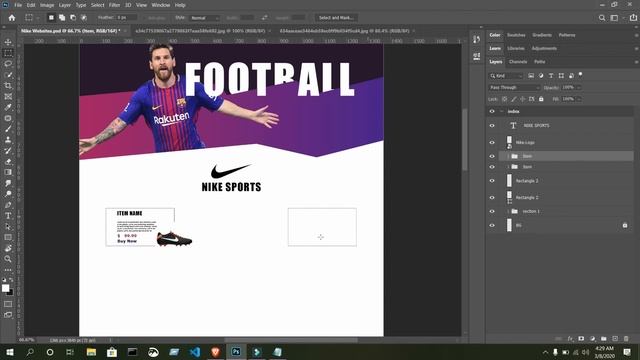Screen dimensions: 640x360
Task: Add a layer mask from Layers footer
Action: (x=581, y=339)
